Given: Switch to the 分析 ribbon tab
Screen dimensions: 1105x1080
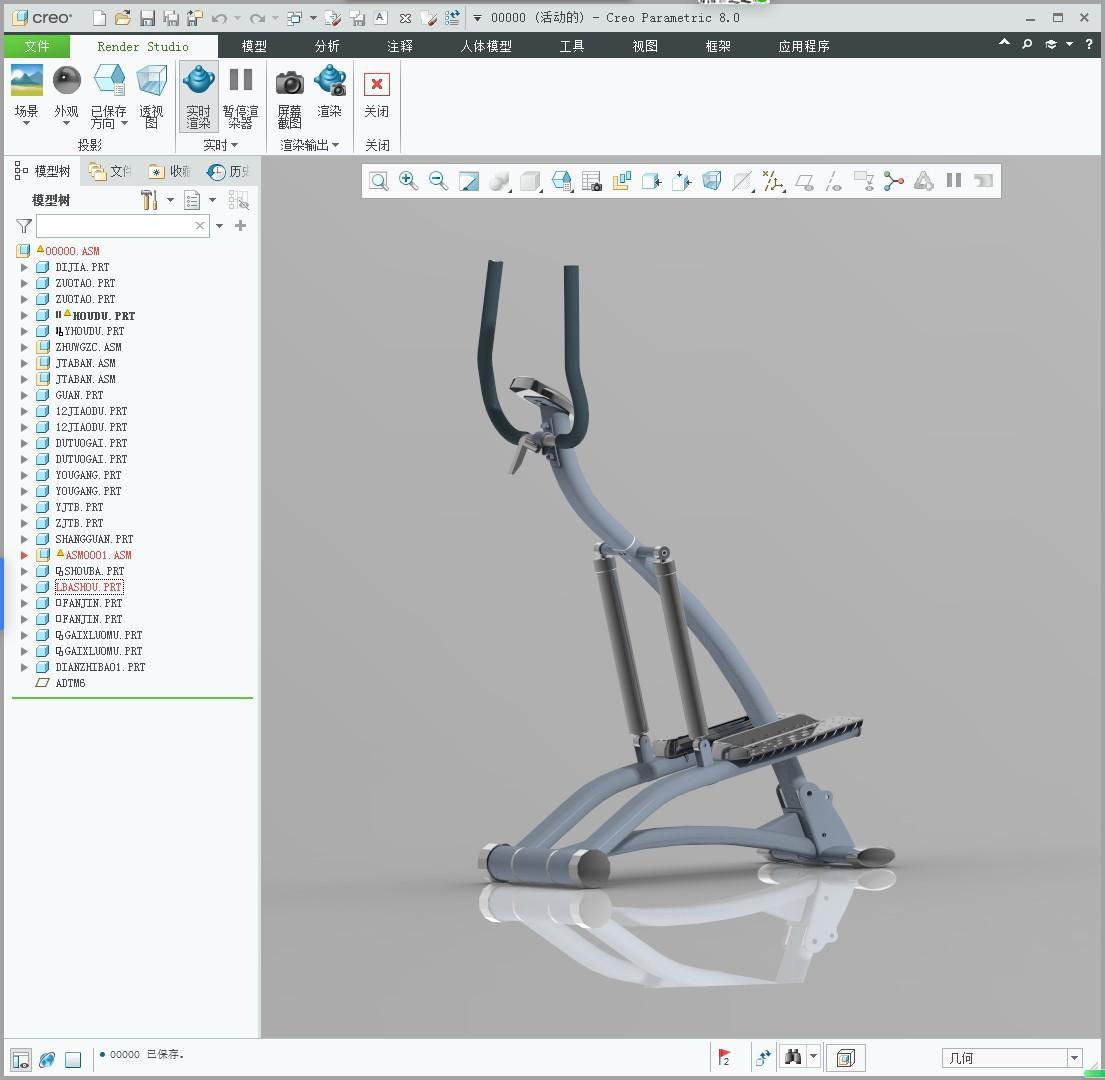Looking at the screenshot, I should tap(327, 46).
